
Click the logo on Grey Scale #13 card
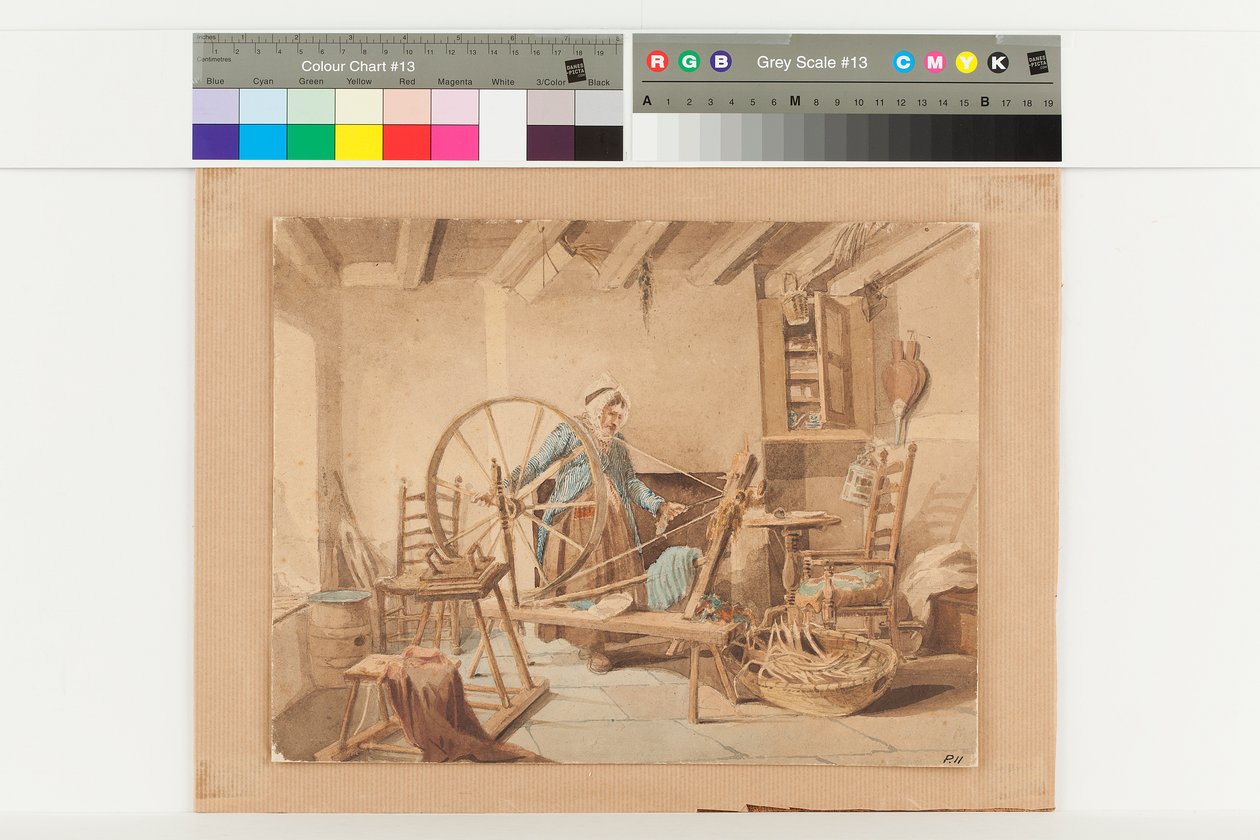[x=1037, y=62]
